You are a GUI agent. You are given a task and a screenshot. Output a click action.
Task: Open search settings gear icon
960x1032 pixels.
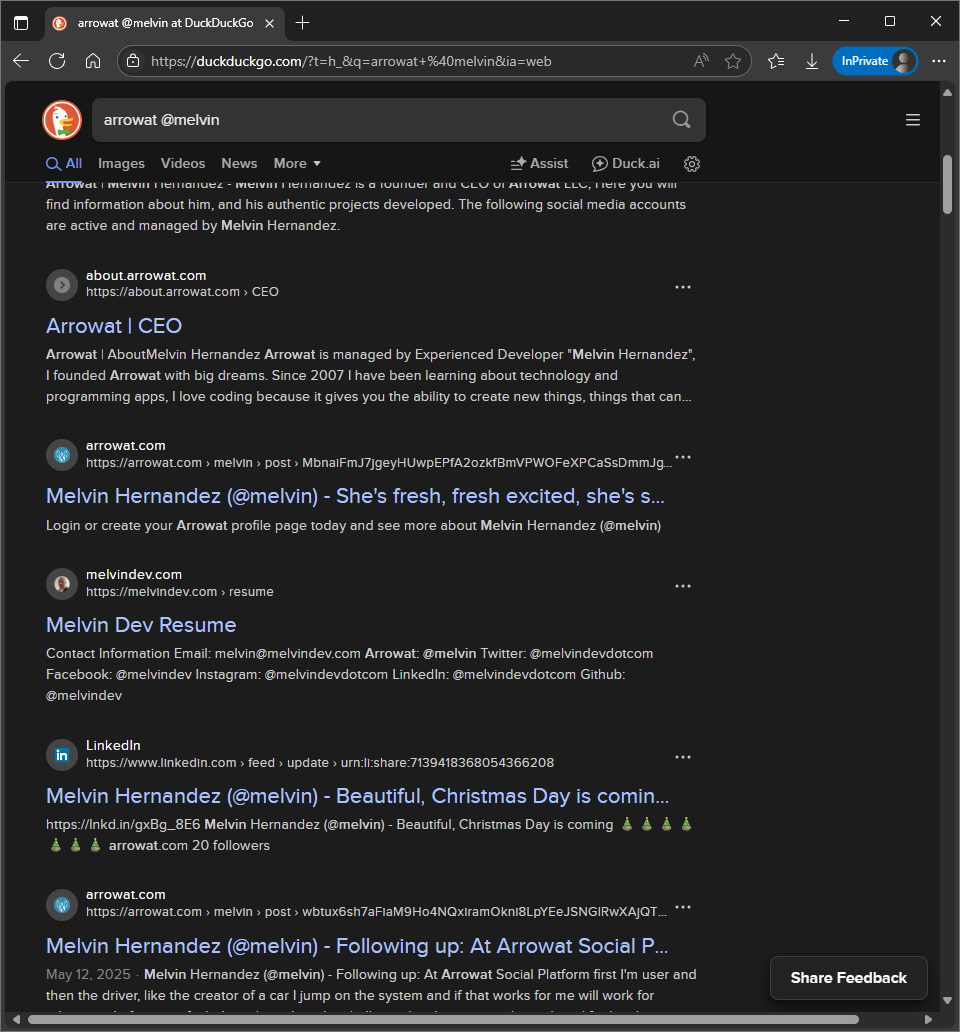coord(692,164)
